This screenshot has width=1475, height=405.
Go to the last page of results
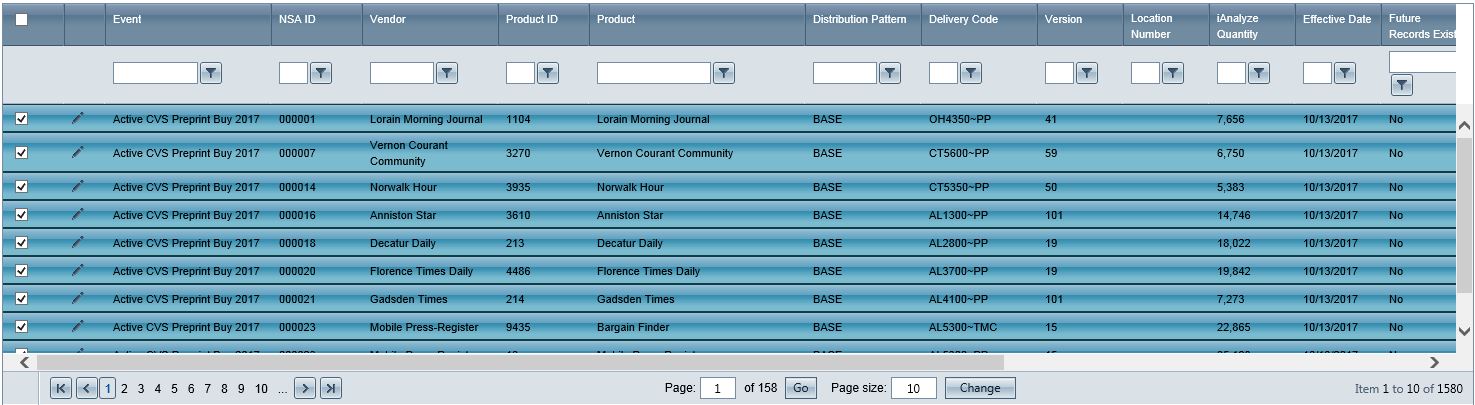tap(331, 389)
